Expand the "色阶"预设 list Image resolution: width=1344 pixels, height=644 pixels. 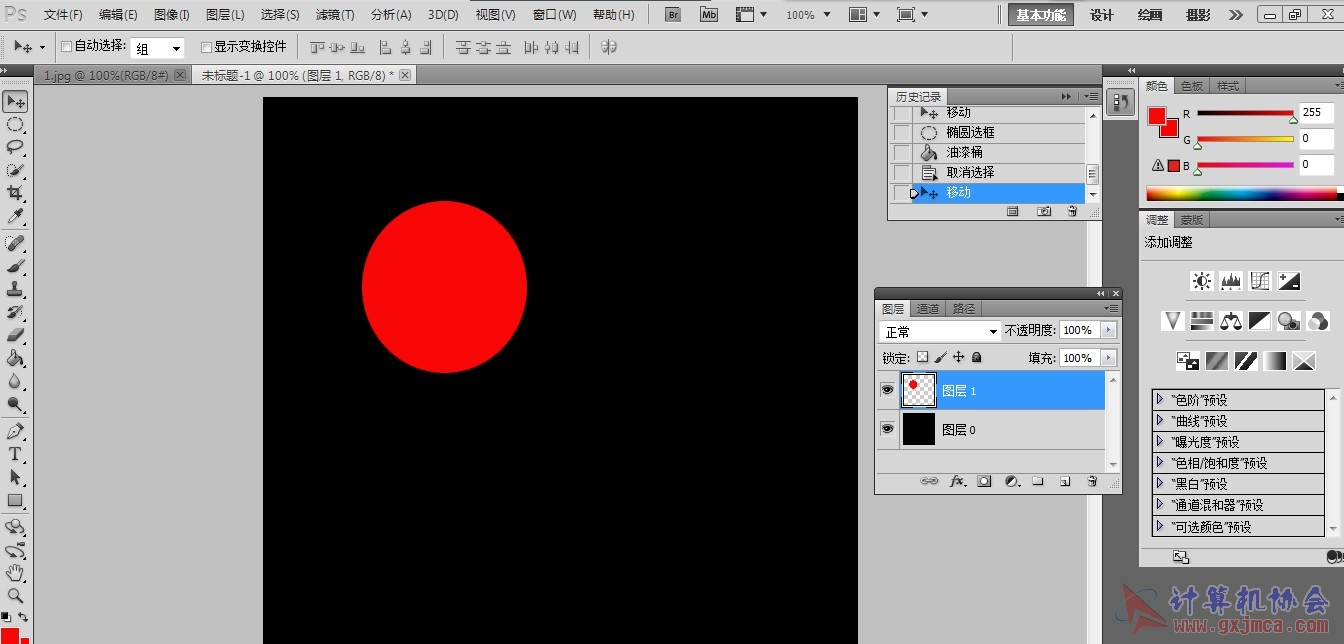(1160, 399)
